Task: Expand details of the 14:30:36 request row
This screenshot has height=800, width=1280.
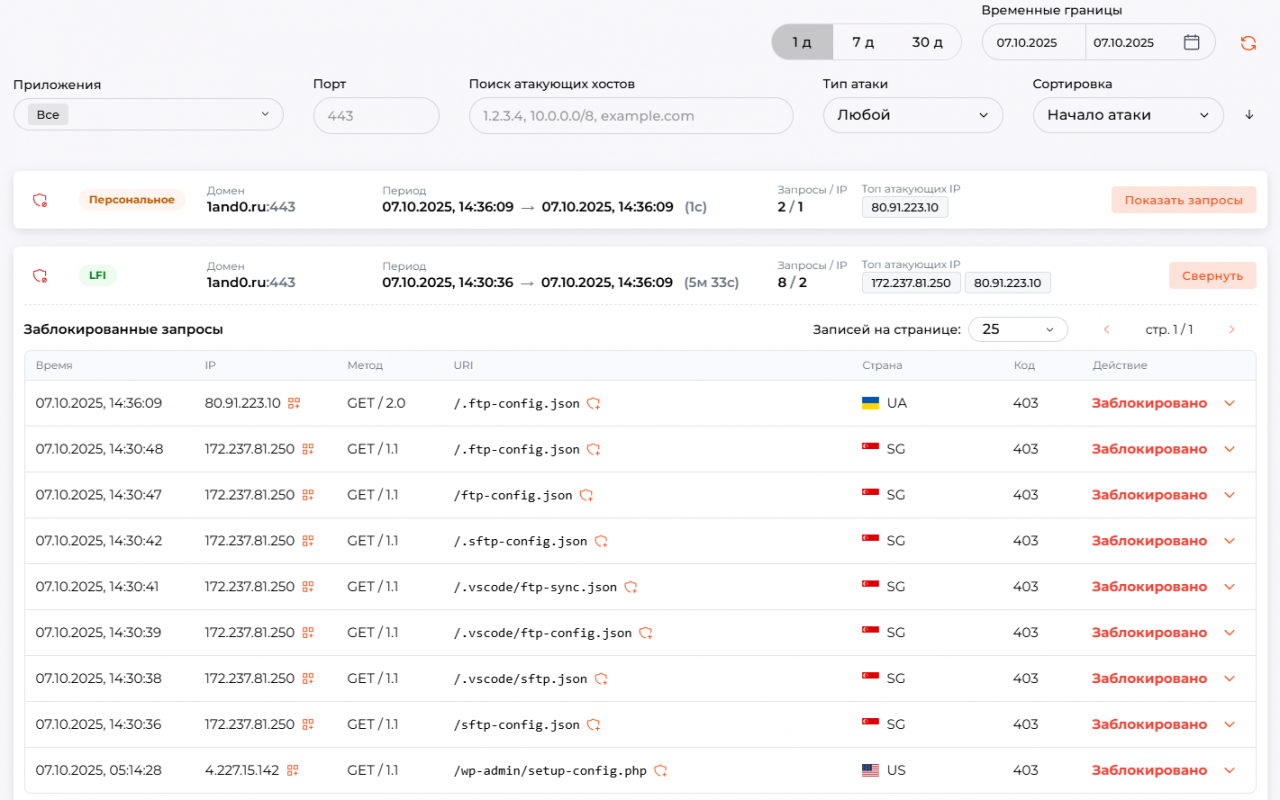Action: point(1230,726)
